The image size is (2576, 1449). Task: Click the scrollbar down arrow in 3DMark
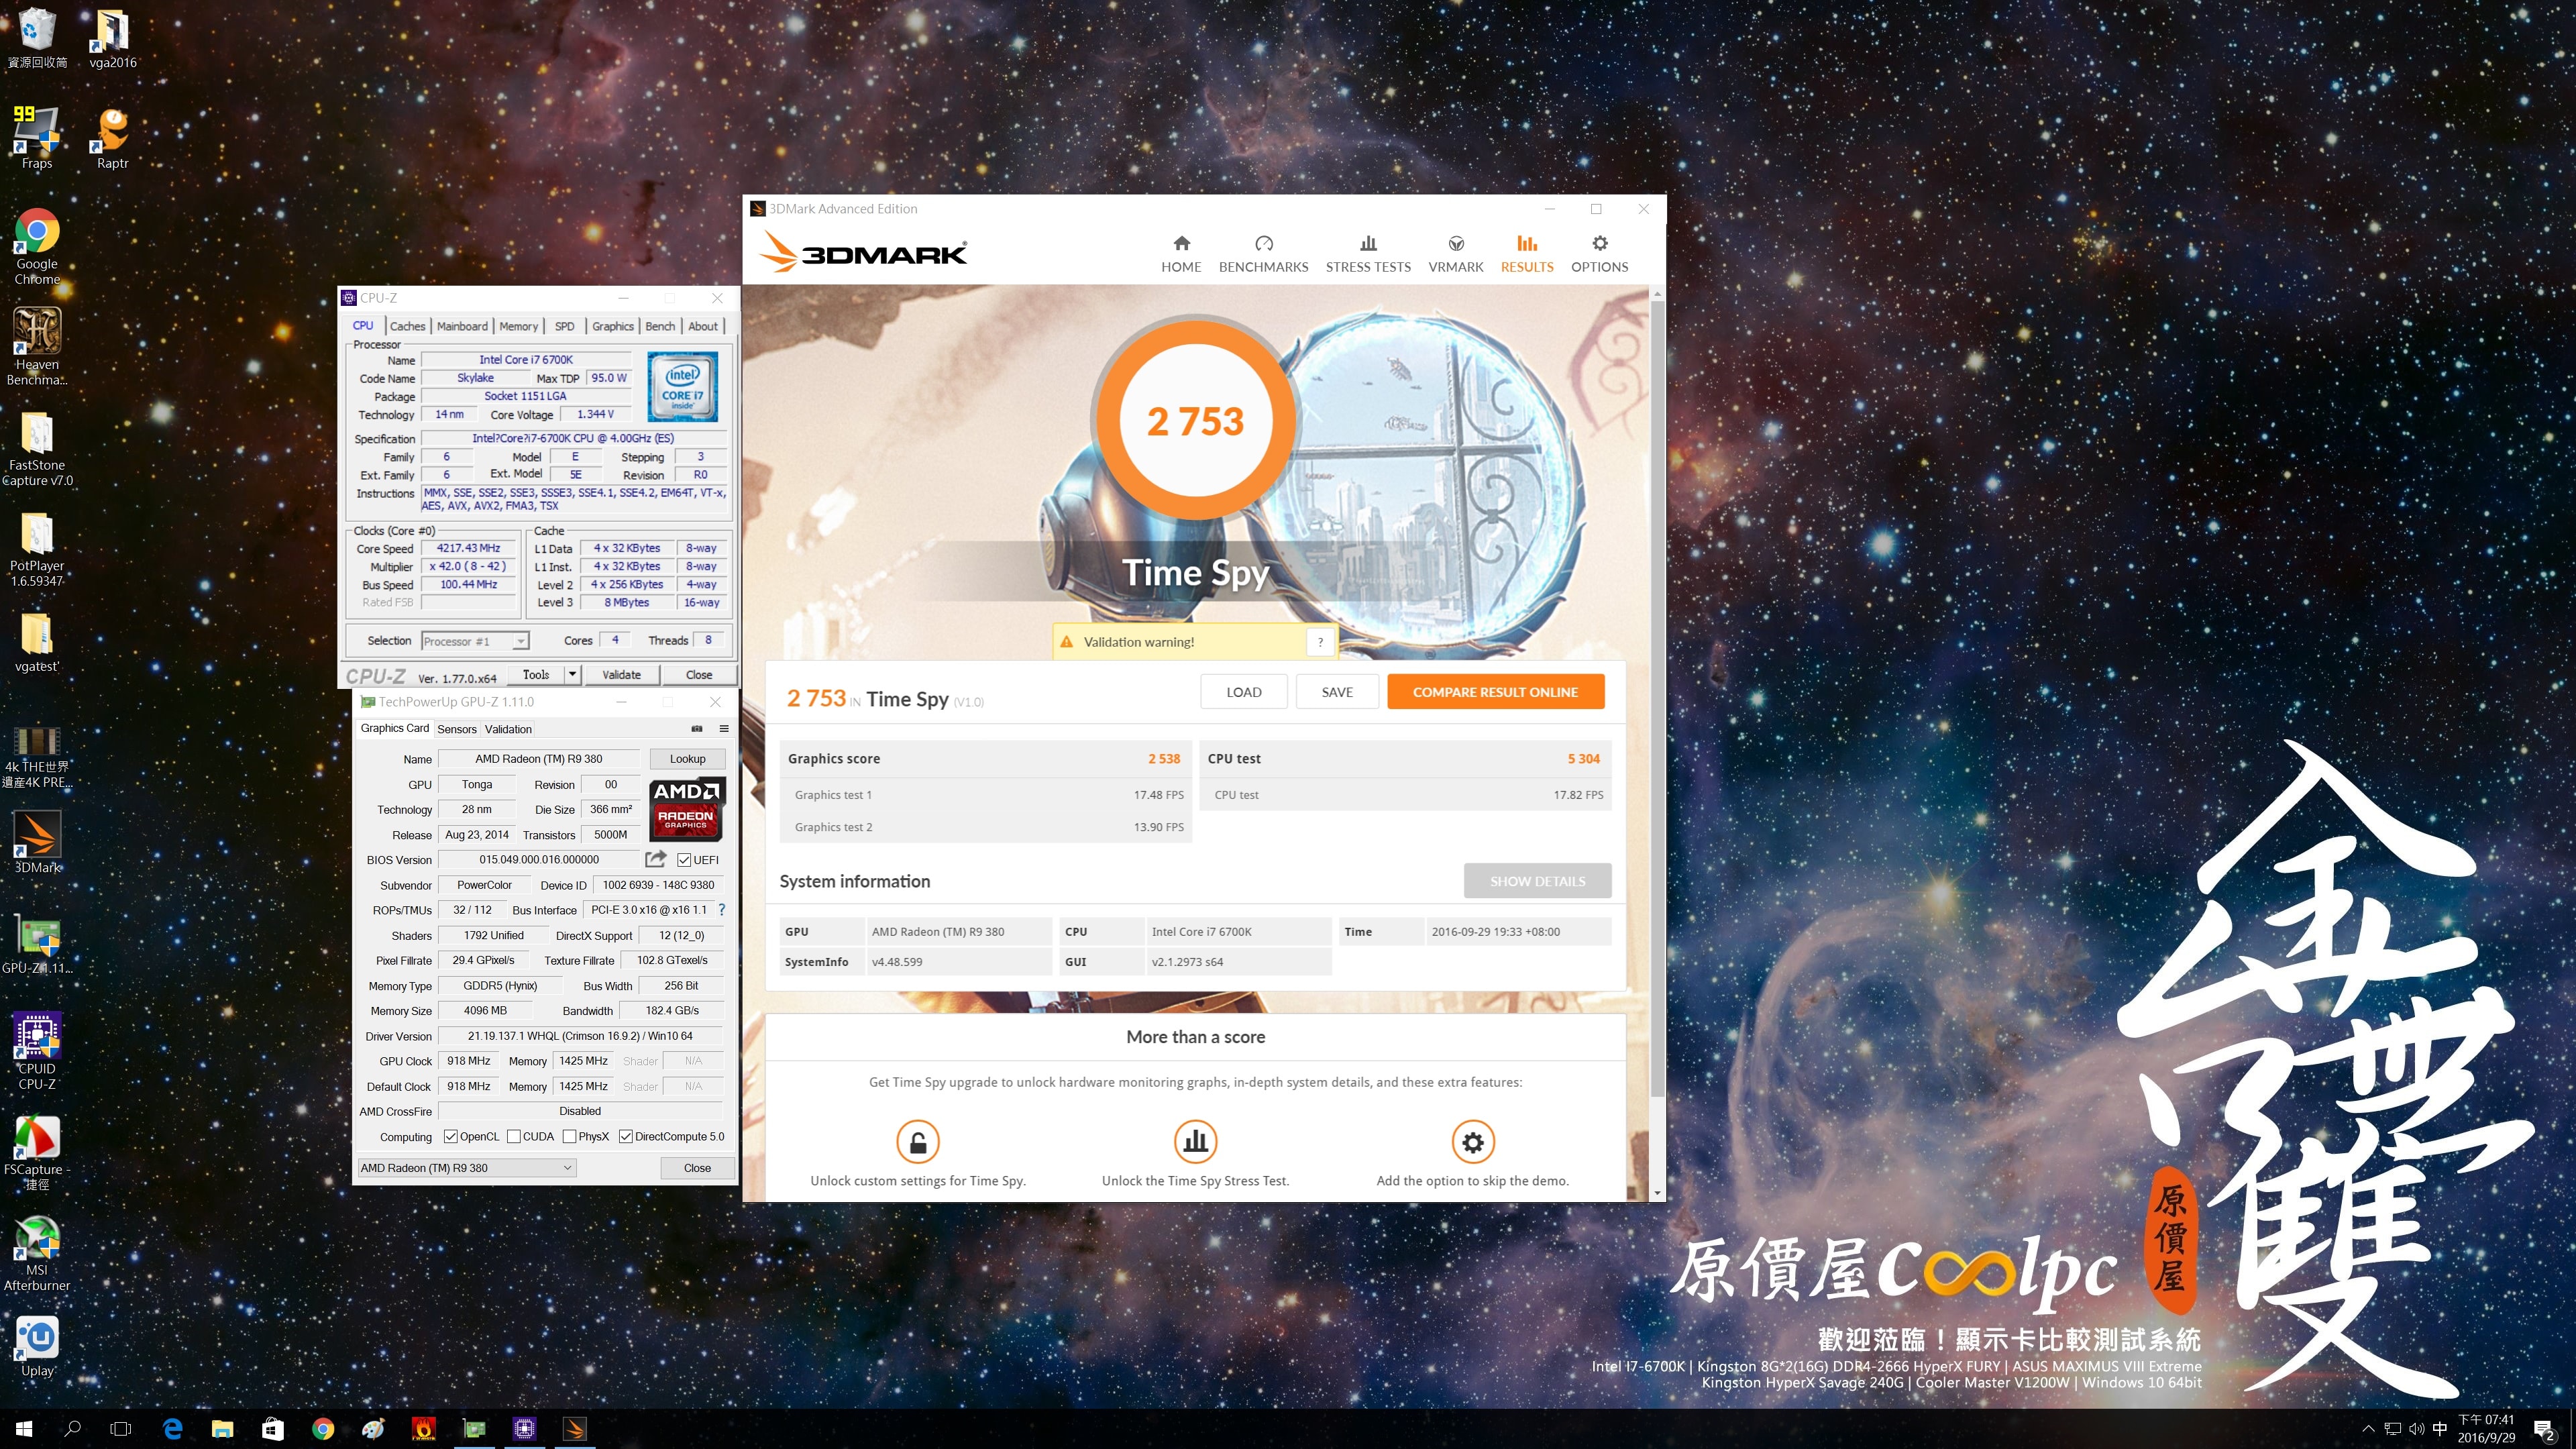[x=1657, y=1193]
